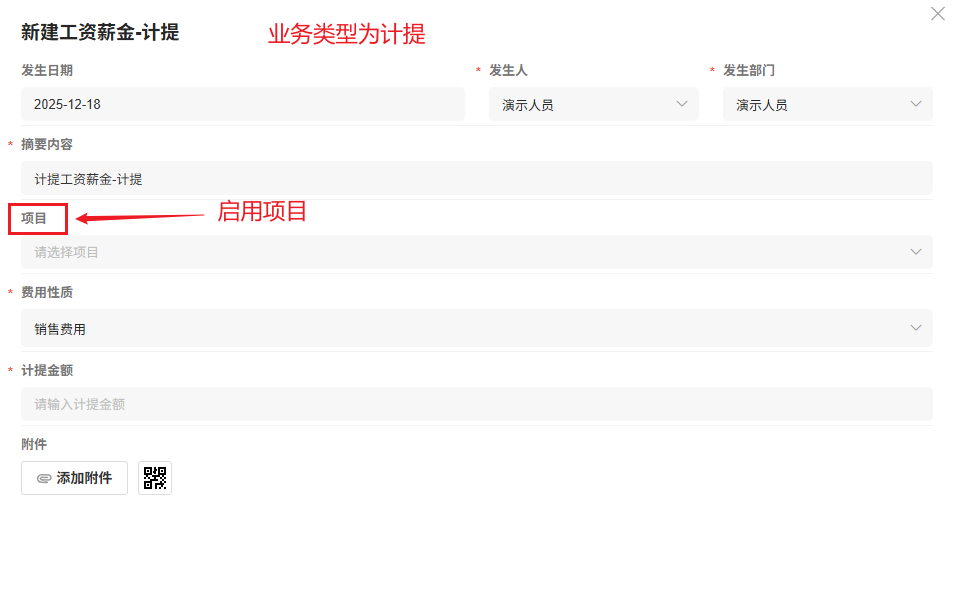Click the 新建工资薪金-计提 dialog title
This screenshot has width=955, height=594.
point(100,32)
